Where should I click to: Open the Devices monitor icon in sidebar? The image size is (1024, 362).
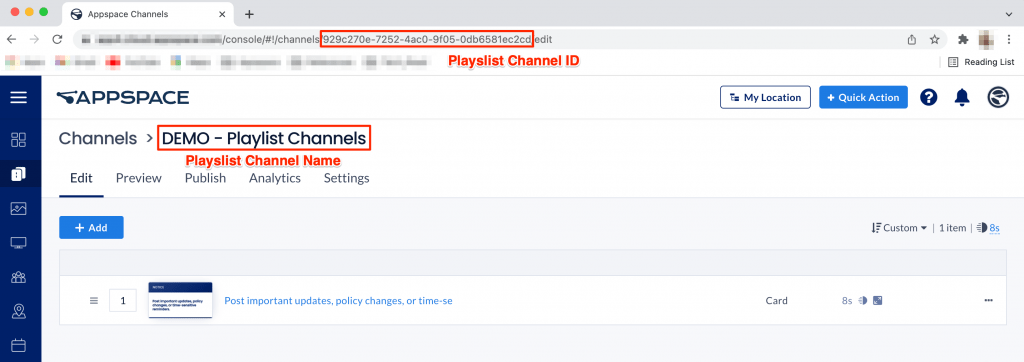point(18,243)
